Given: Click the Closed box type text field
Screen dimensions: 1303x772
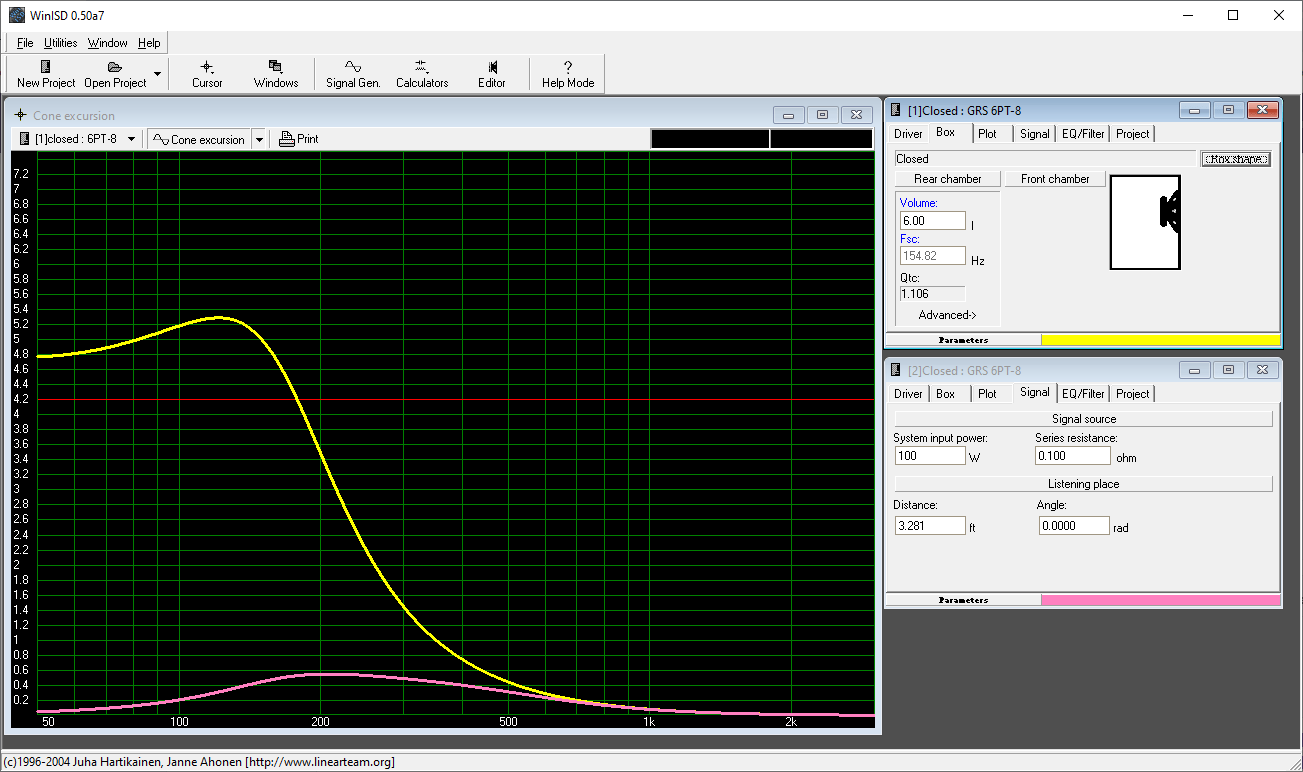Looking at the screenshot, I should tap(1045, 158).
